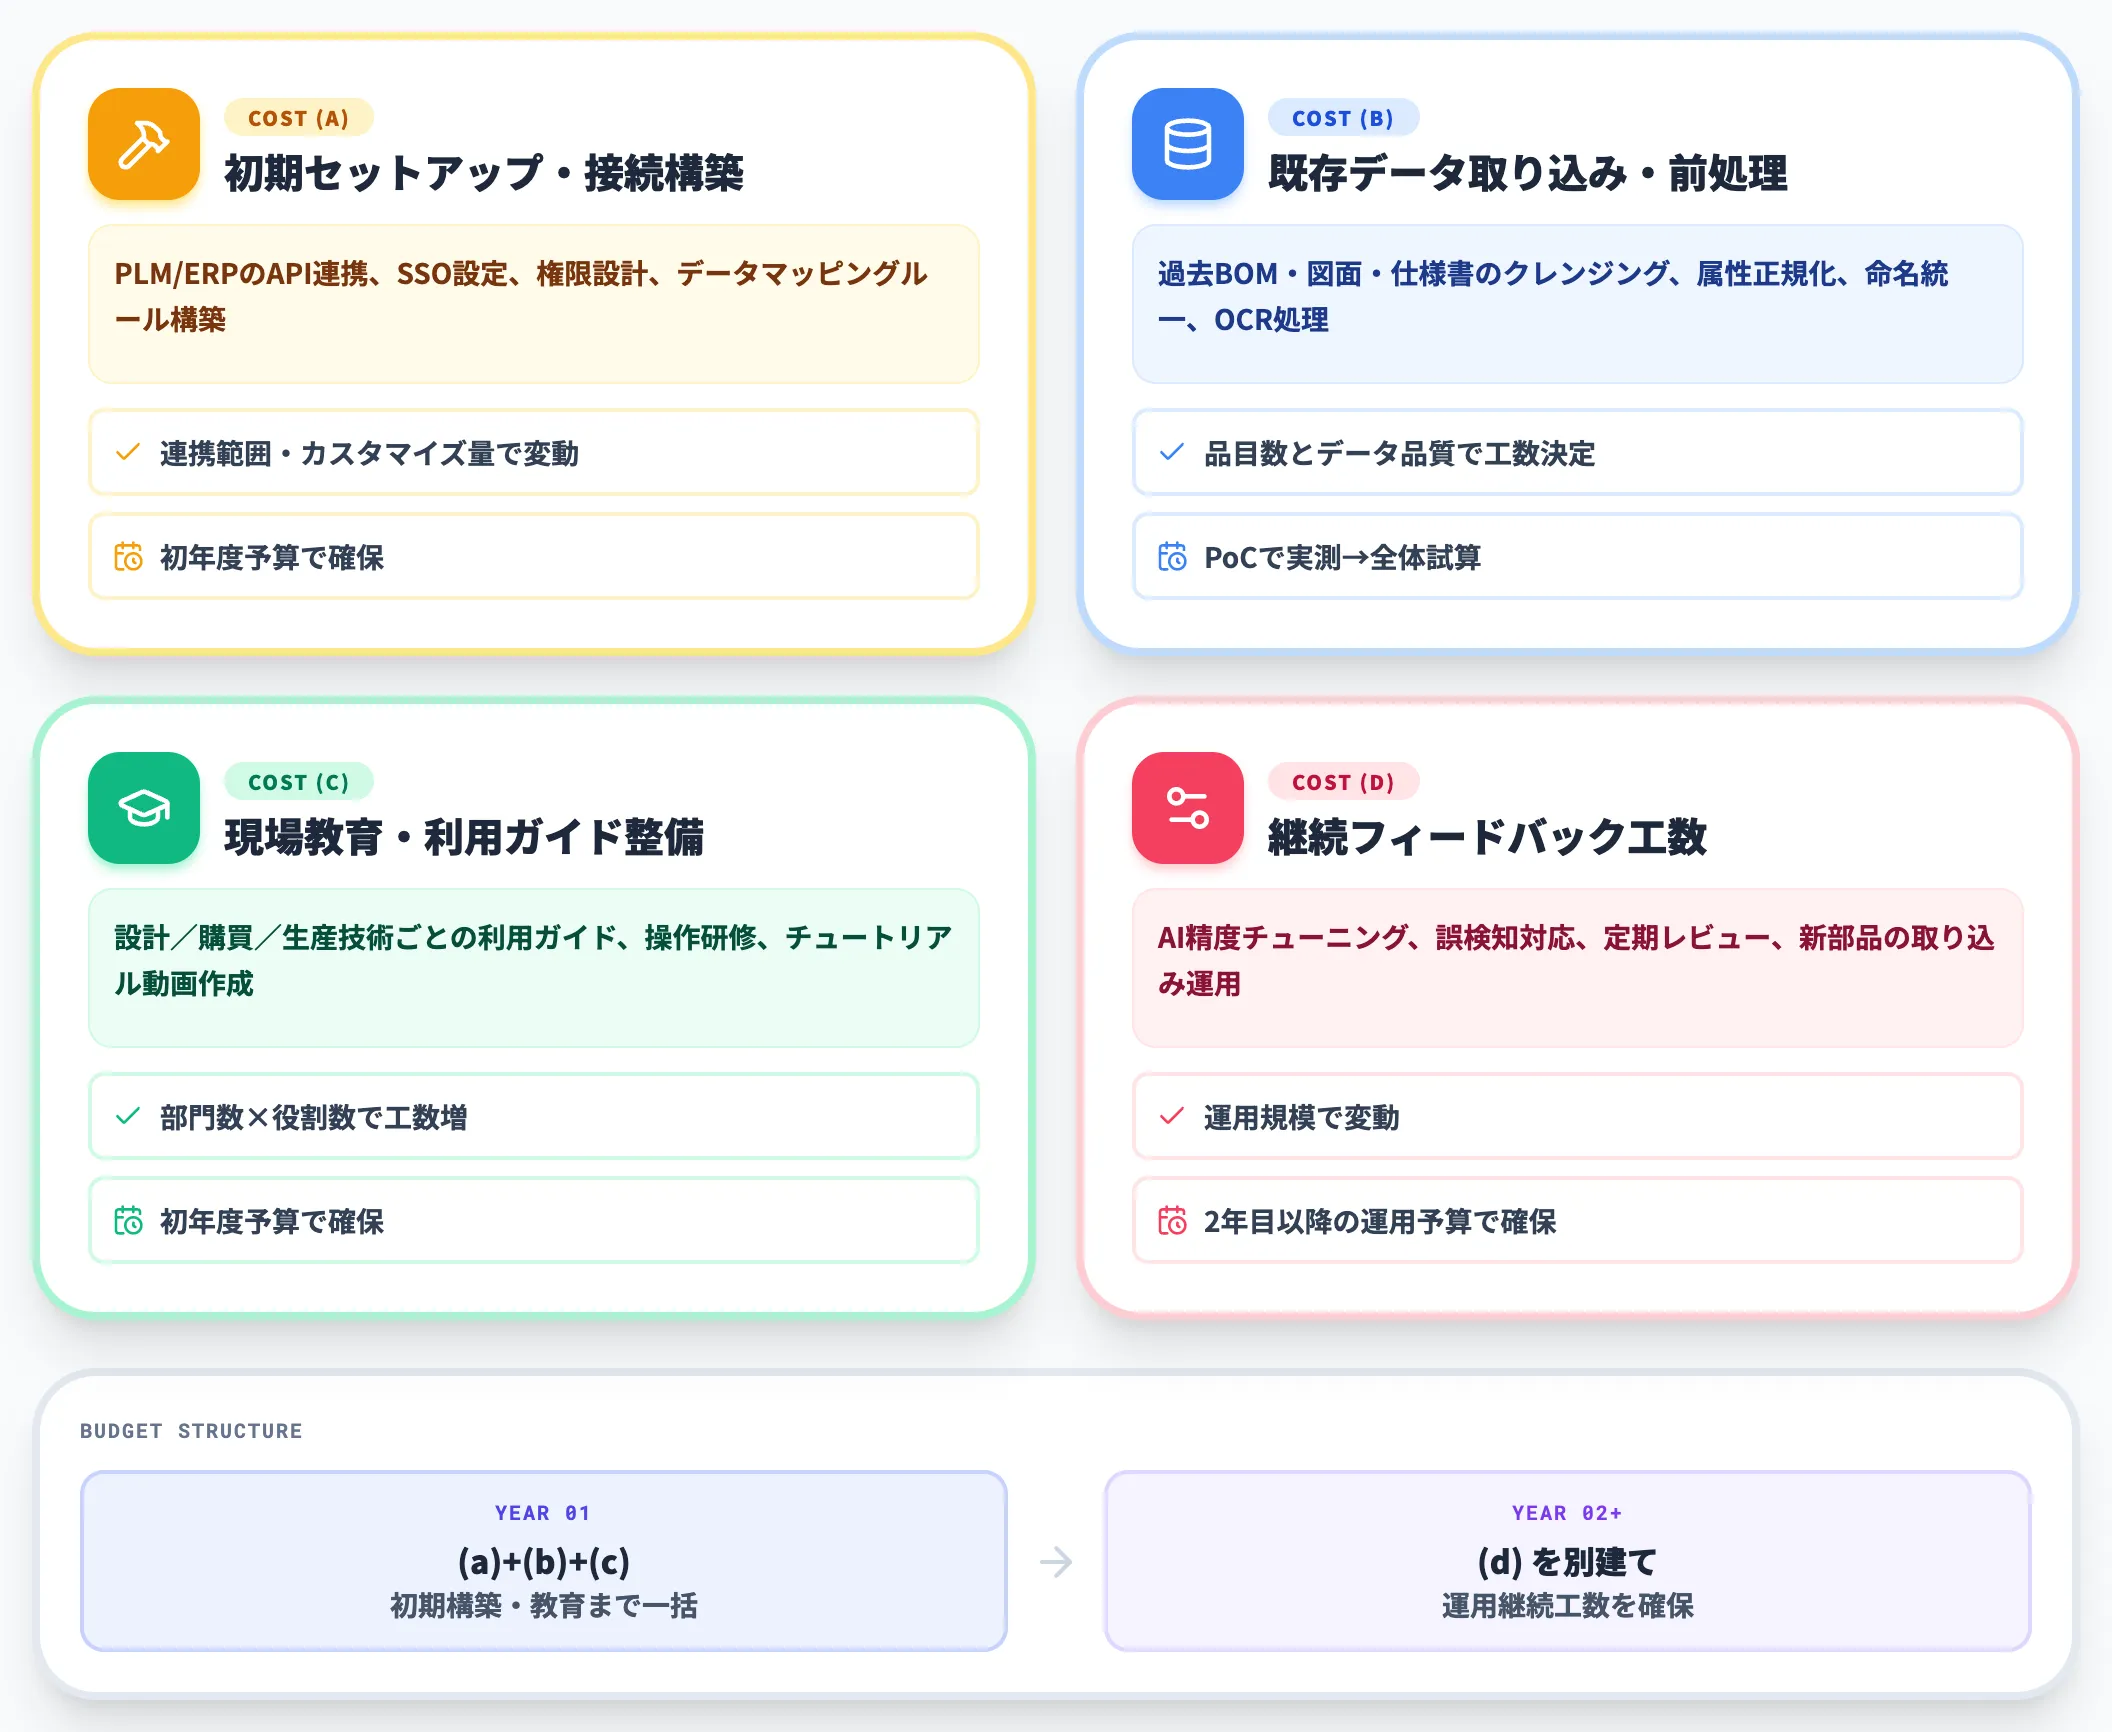Click 運用継続工数を確保 caption
2112x1732 pixels.
[x=1568, y=1606]
